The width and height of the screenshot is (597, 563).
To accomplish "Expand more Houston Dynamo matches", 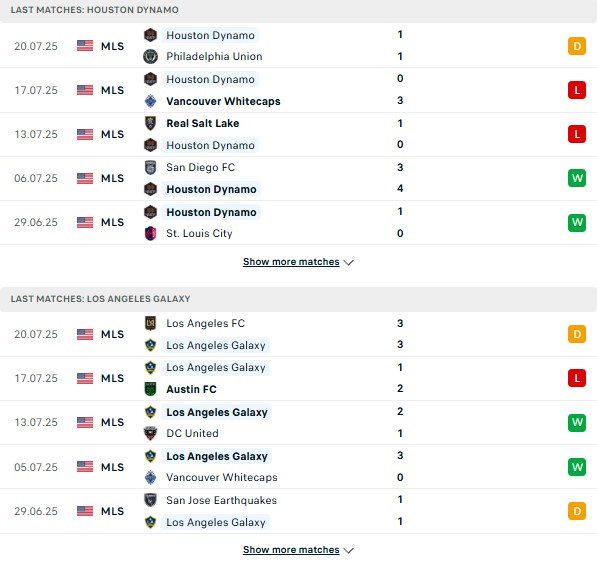I will [291, 262].
